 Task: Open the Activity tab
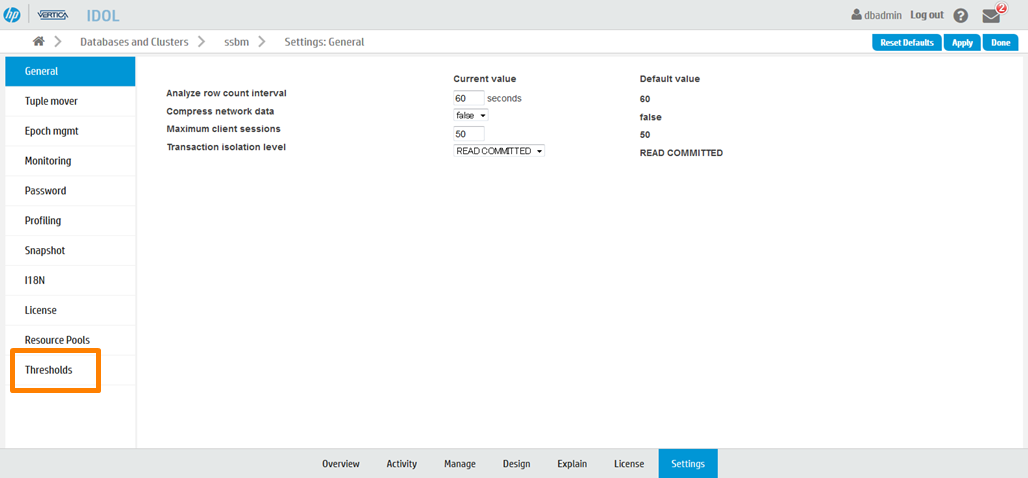(x=402, y=464)
